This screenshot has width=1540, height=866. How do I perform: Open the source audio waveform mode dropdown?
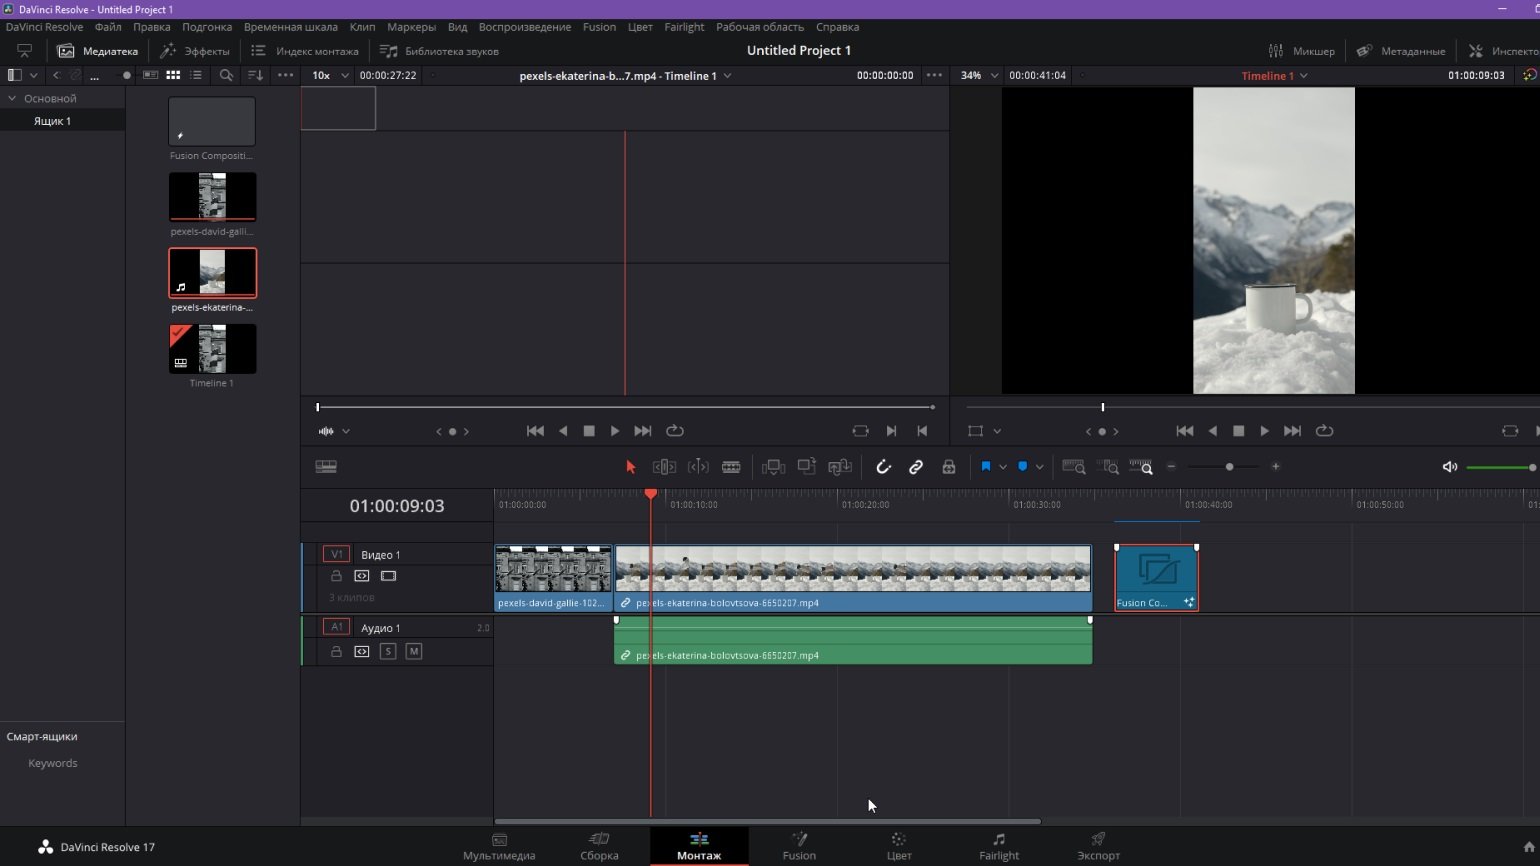point(334,431)
